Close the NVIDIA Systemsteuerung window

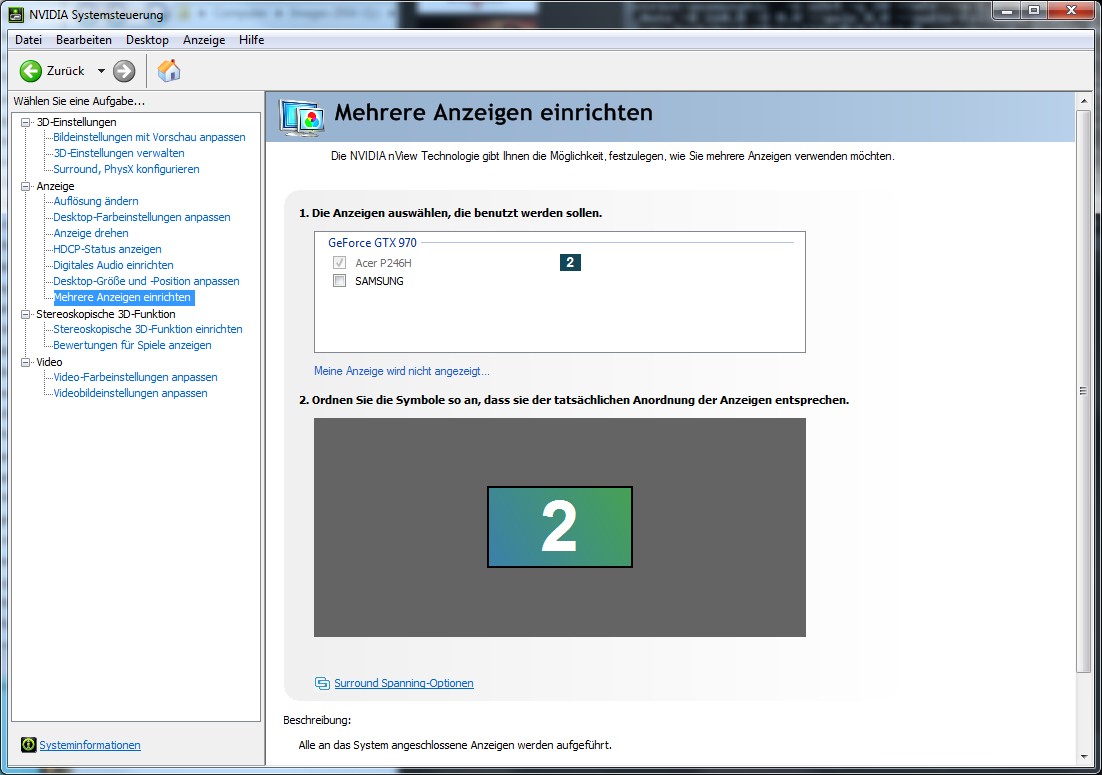[x=1071, y=11]
